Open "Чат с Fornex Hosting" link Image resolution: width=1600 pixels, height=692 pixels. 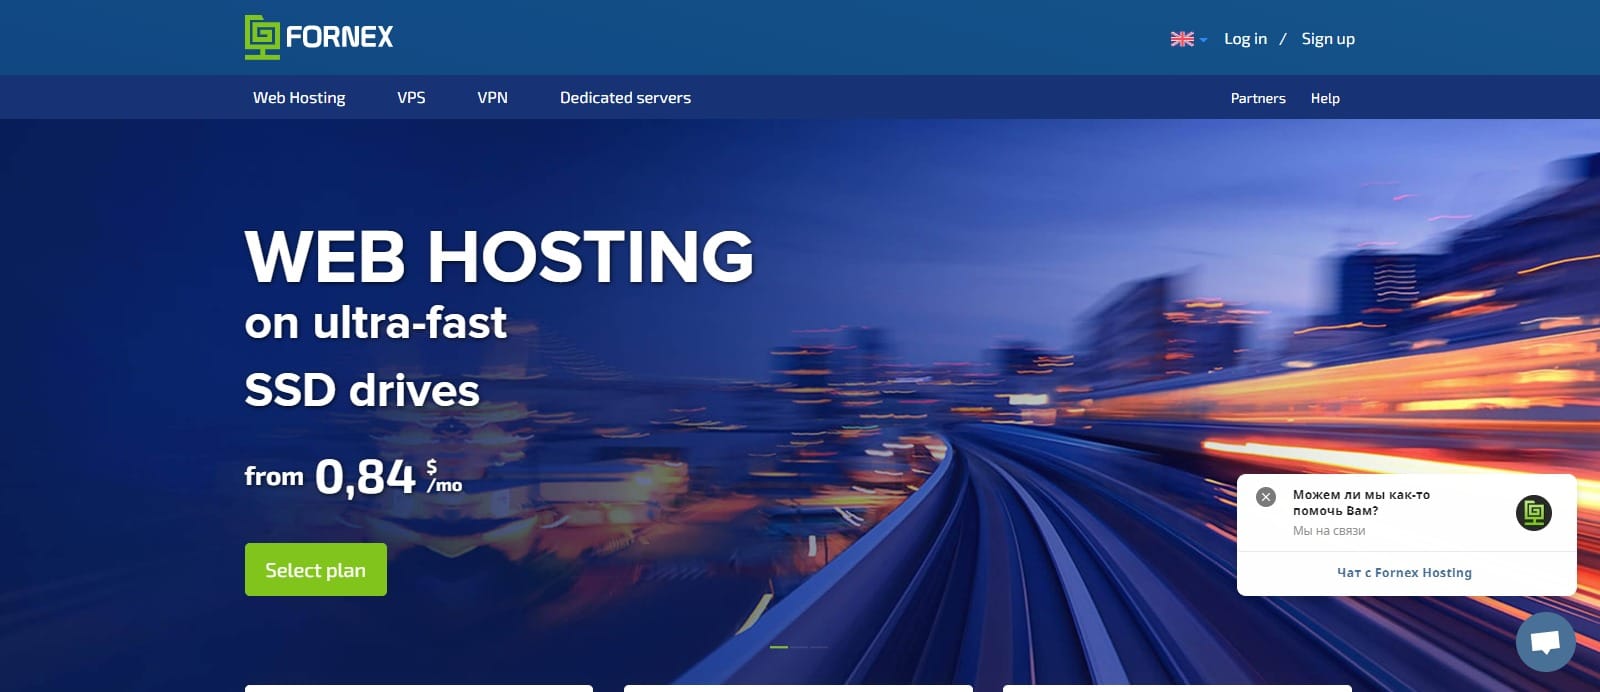point(1404,573)
